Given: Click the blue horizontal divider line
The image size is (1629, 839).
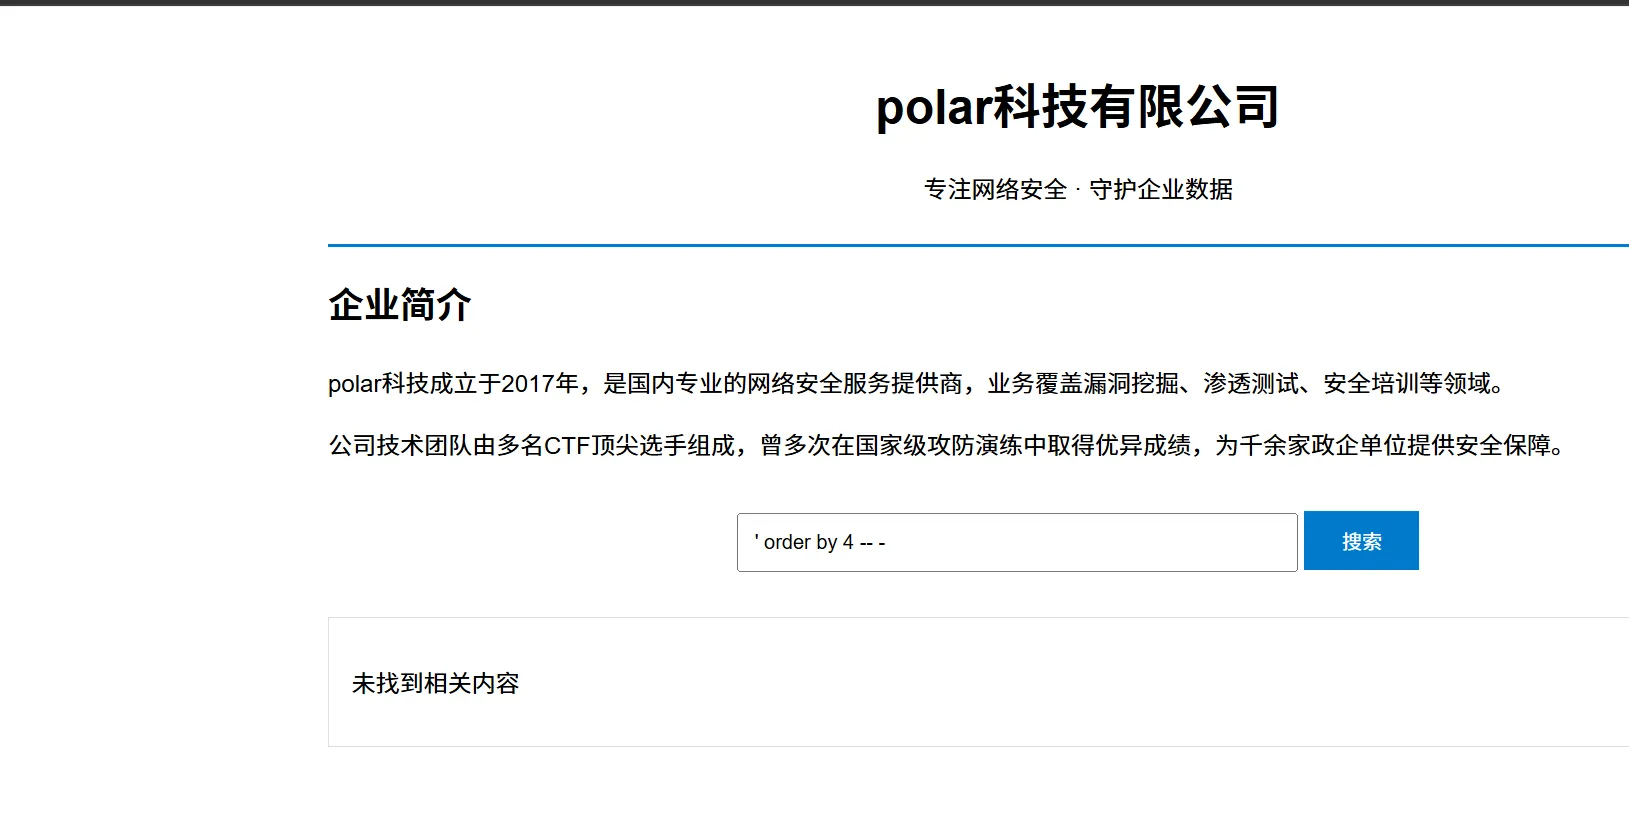Looking at the screenshot, I should pyautogui.click(x=978, y=245).
